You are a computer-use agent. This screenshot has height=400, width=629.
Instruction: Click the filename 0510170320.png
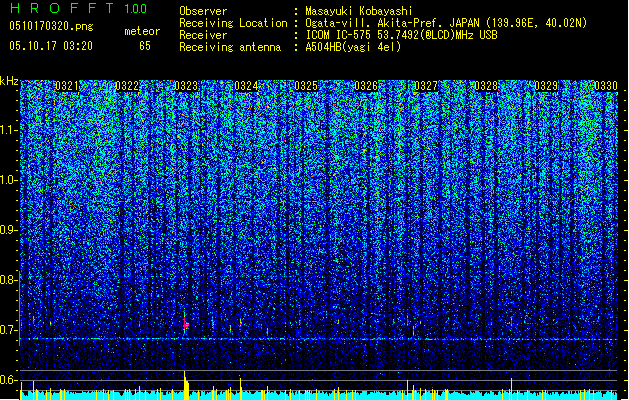click(x=51, y=26)
